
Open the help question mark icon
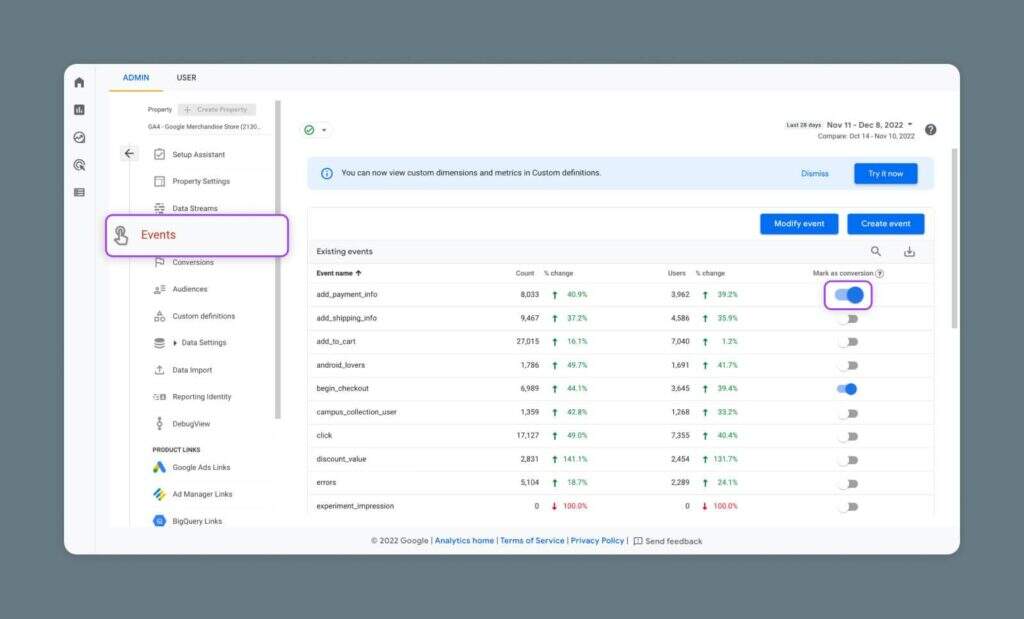pos(931,130)
